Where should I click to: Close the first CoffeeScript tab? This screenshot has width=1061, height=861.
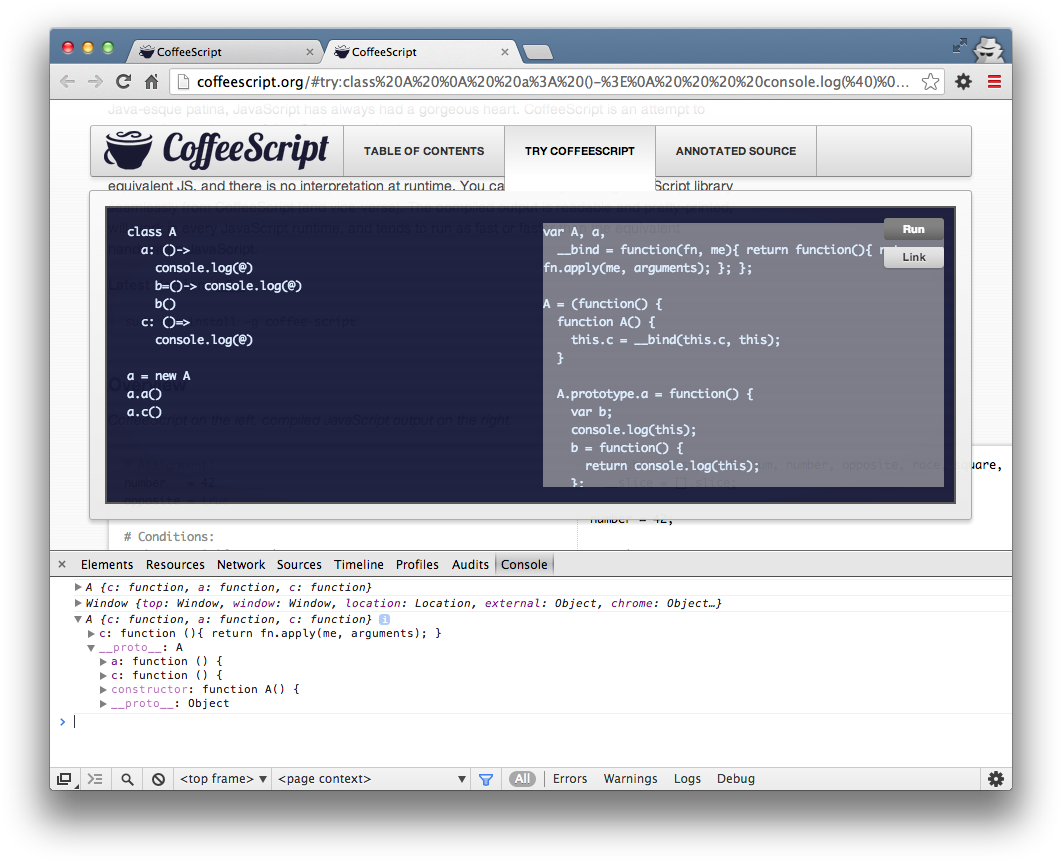click(310, 52)
